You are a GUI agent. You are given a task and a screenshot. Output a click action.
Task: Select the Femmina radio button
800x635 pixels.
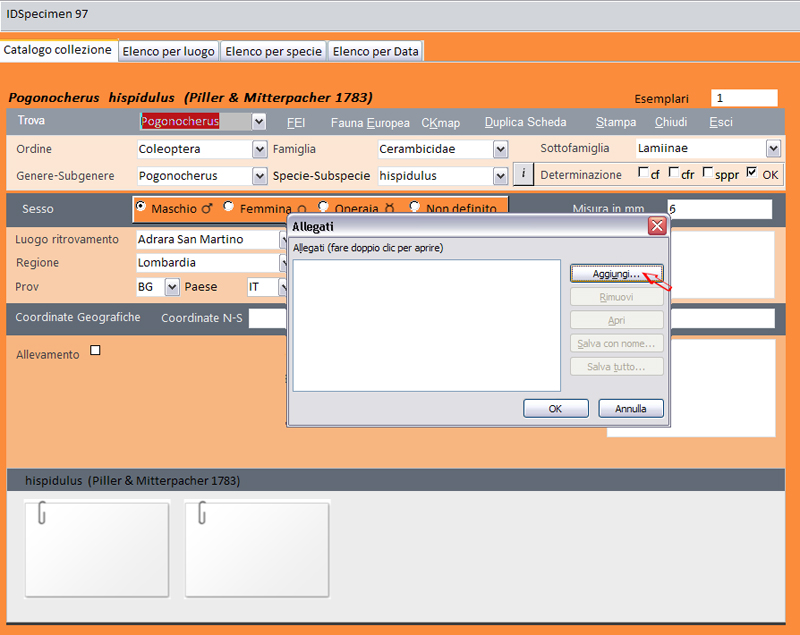pyautogui.click(x=229, y=207)
